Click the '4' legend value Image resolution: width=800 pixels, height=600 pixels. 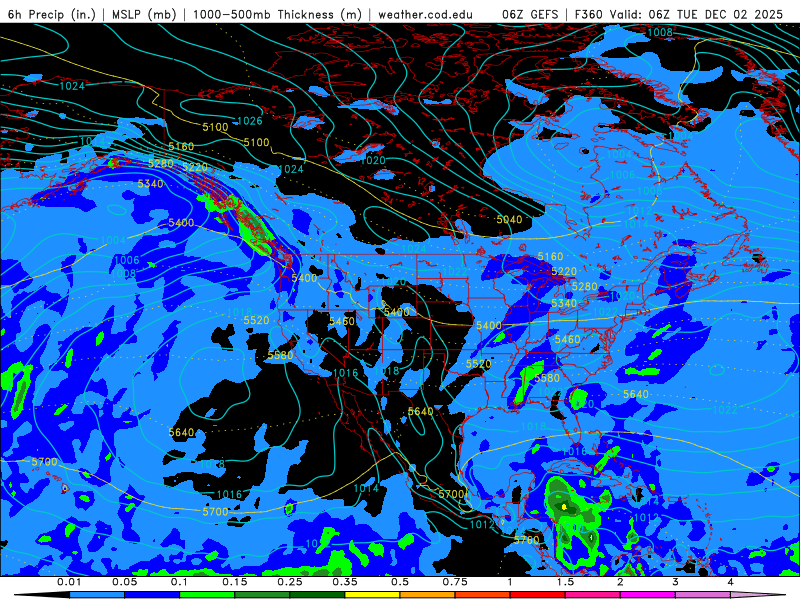coord(731,582)
